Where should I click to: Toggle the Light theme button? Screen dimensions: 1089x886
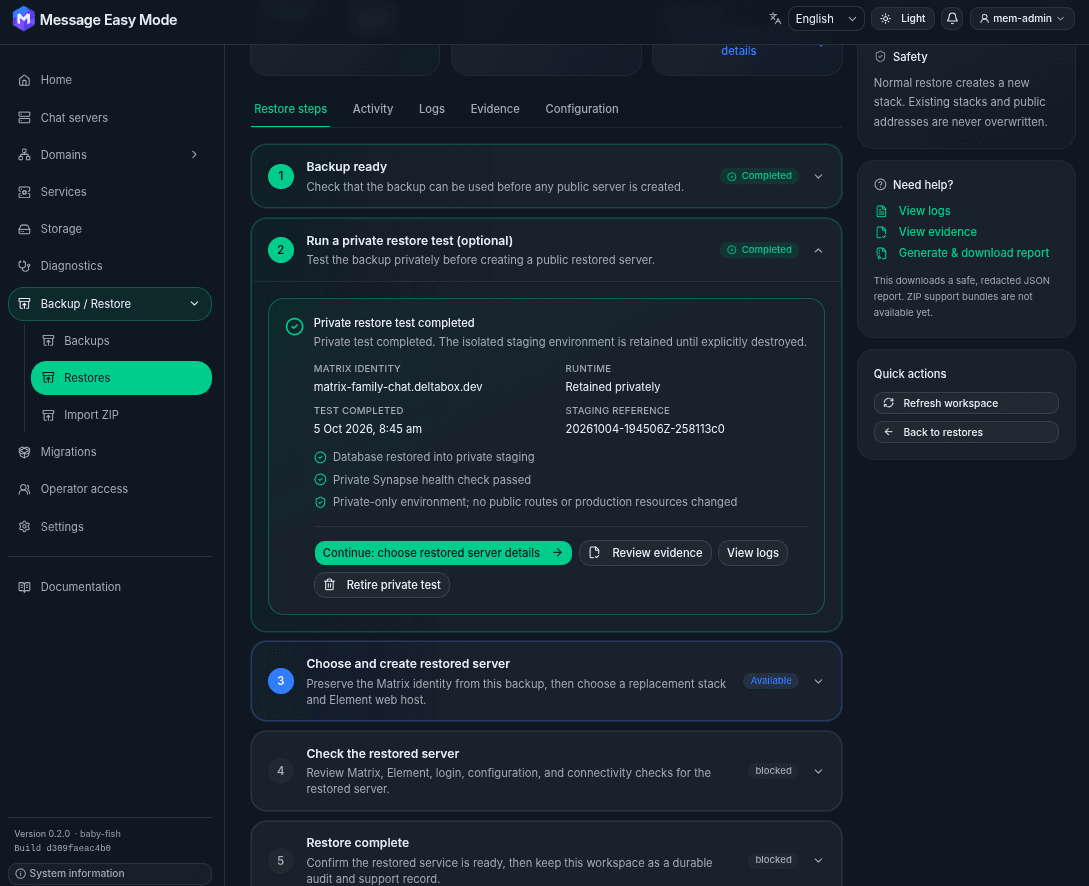[x=903, y=19]
